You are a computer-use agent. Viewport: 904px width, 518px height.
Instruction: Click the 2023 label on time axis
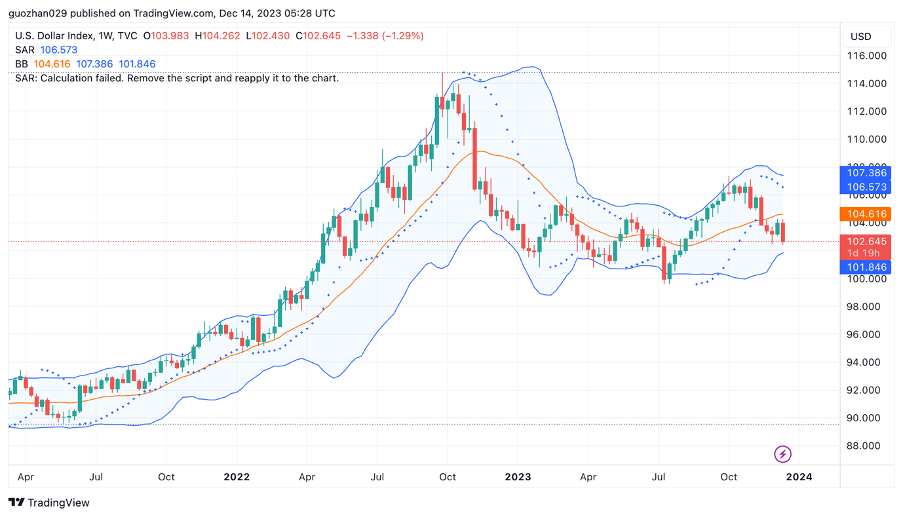(x=517, y=478)
